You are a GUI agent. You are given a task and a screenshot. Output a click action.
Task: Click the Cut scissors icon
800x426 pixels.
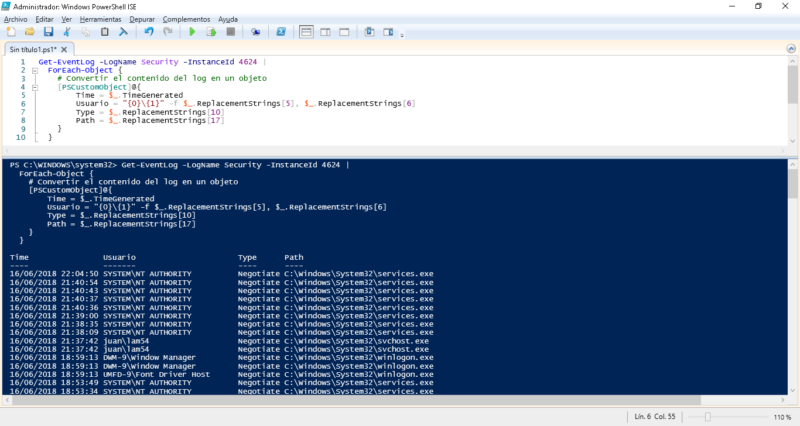[68, 32]
